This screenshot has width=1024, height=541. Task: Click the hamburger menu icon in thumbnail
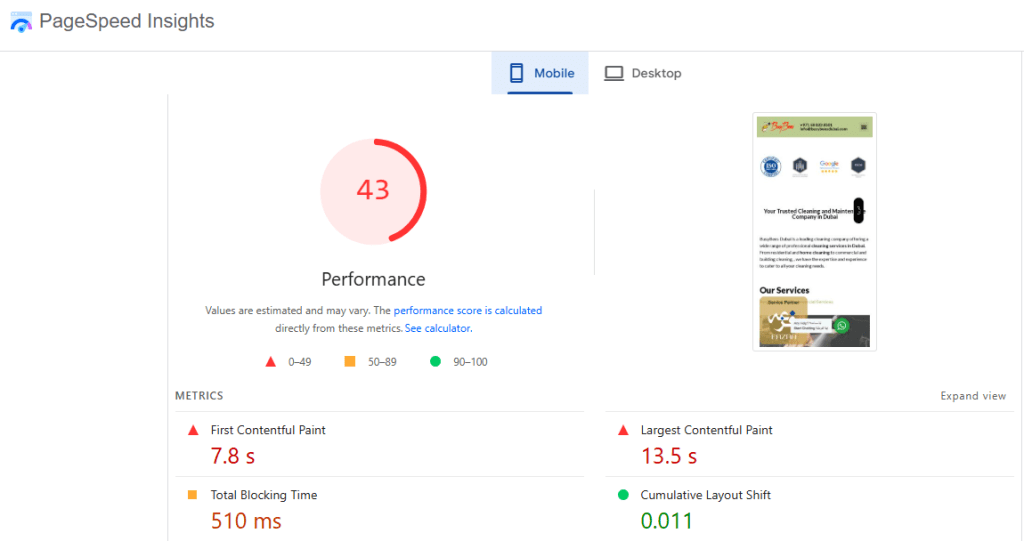[x=863, y=127]
